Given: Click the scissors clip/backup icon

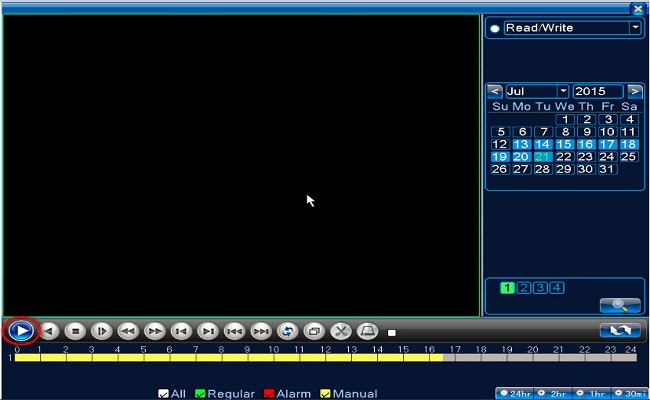Looking at the screenshot, I should [341, 330].
